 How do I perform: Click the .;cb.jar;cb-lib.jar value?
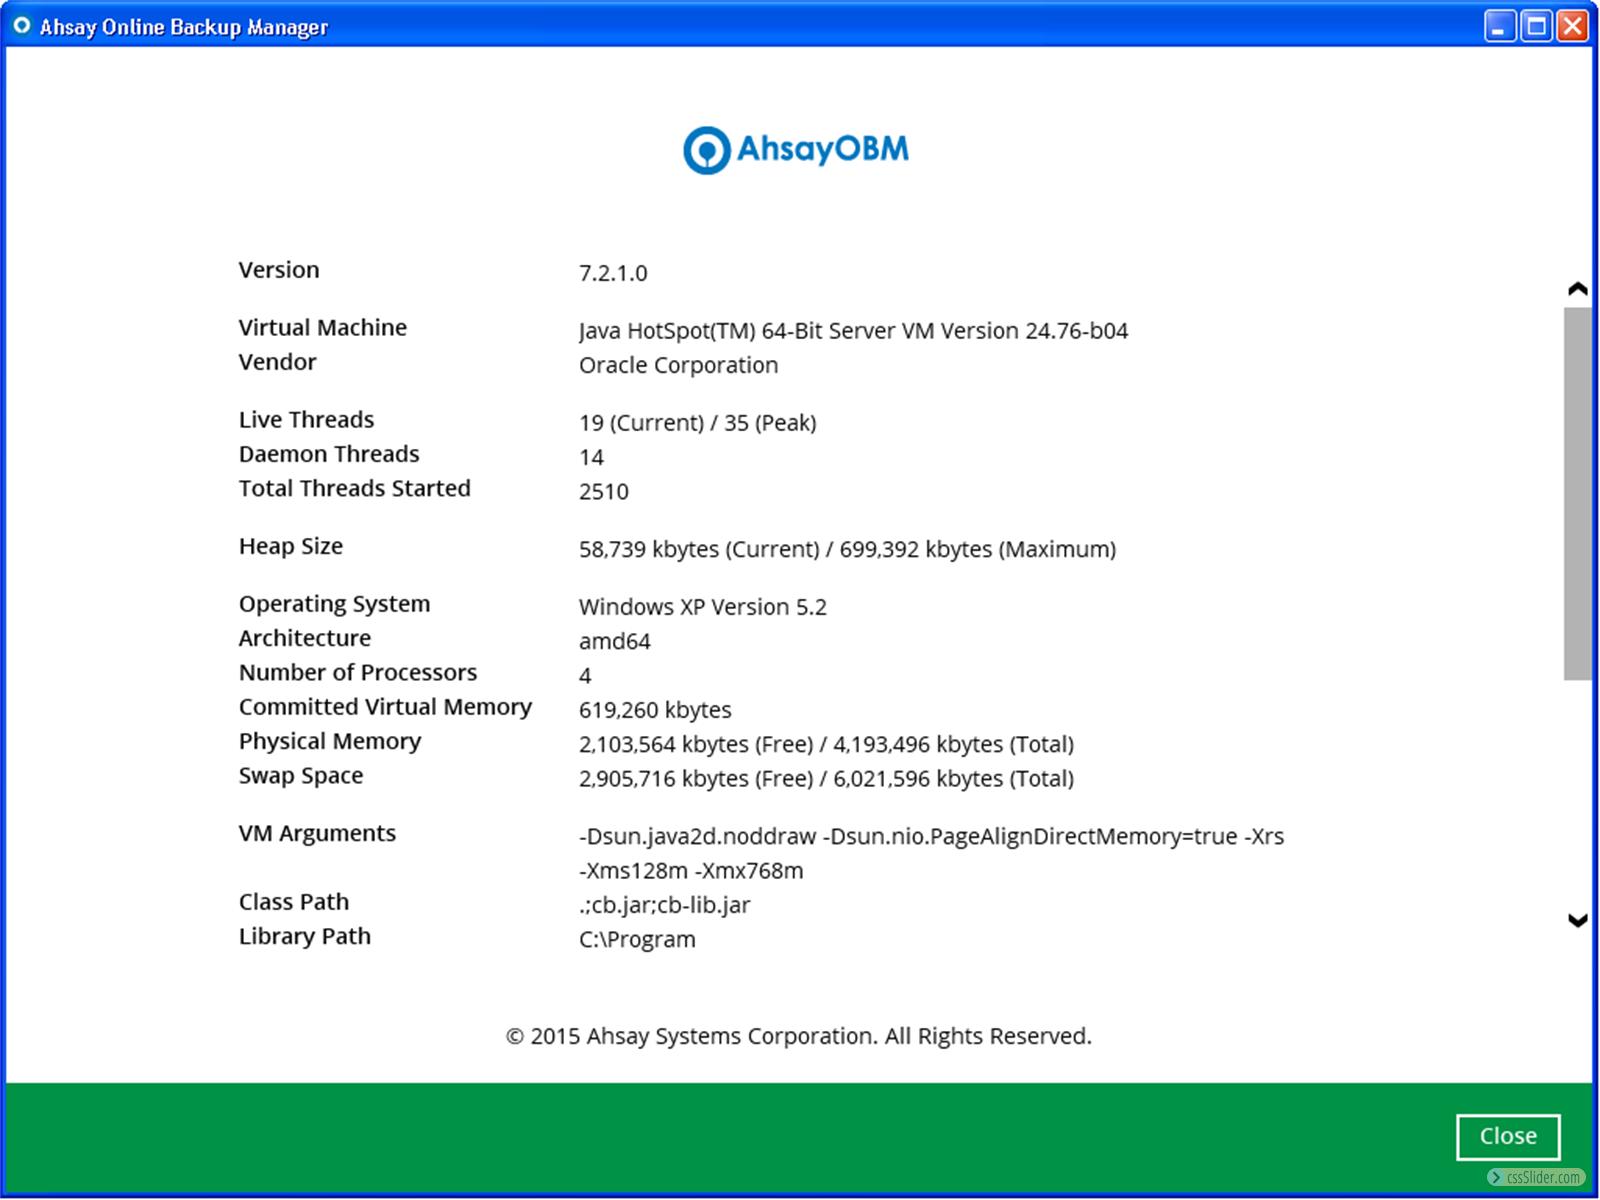(x=664, y=905)
